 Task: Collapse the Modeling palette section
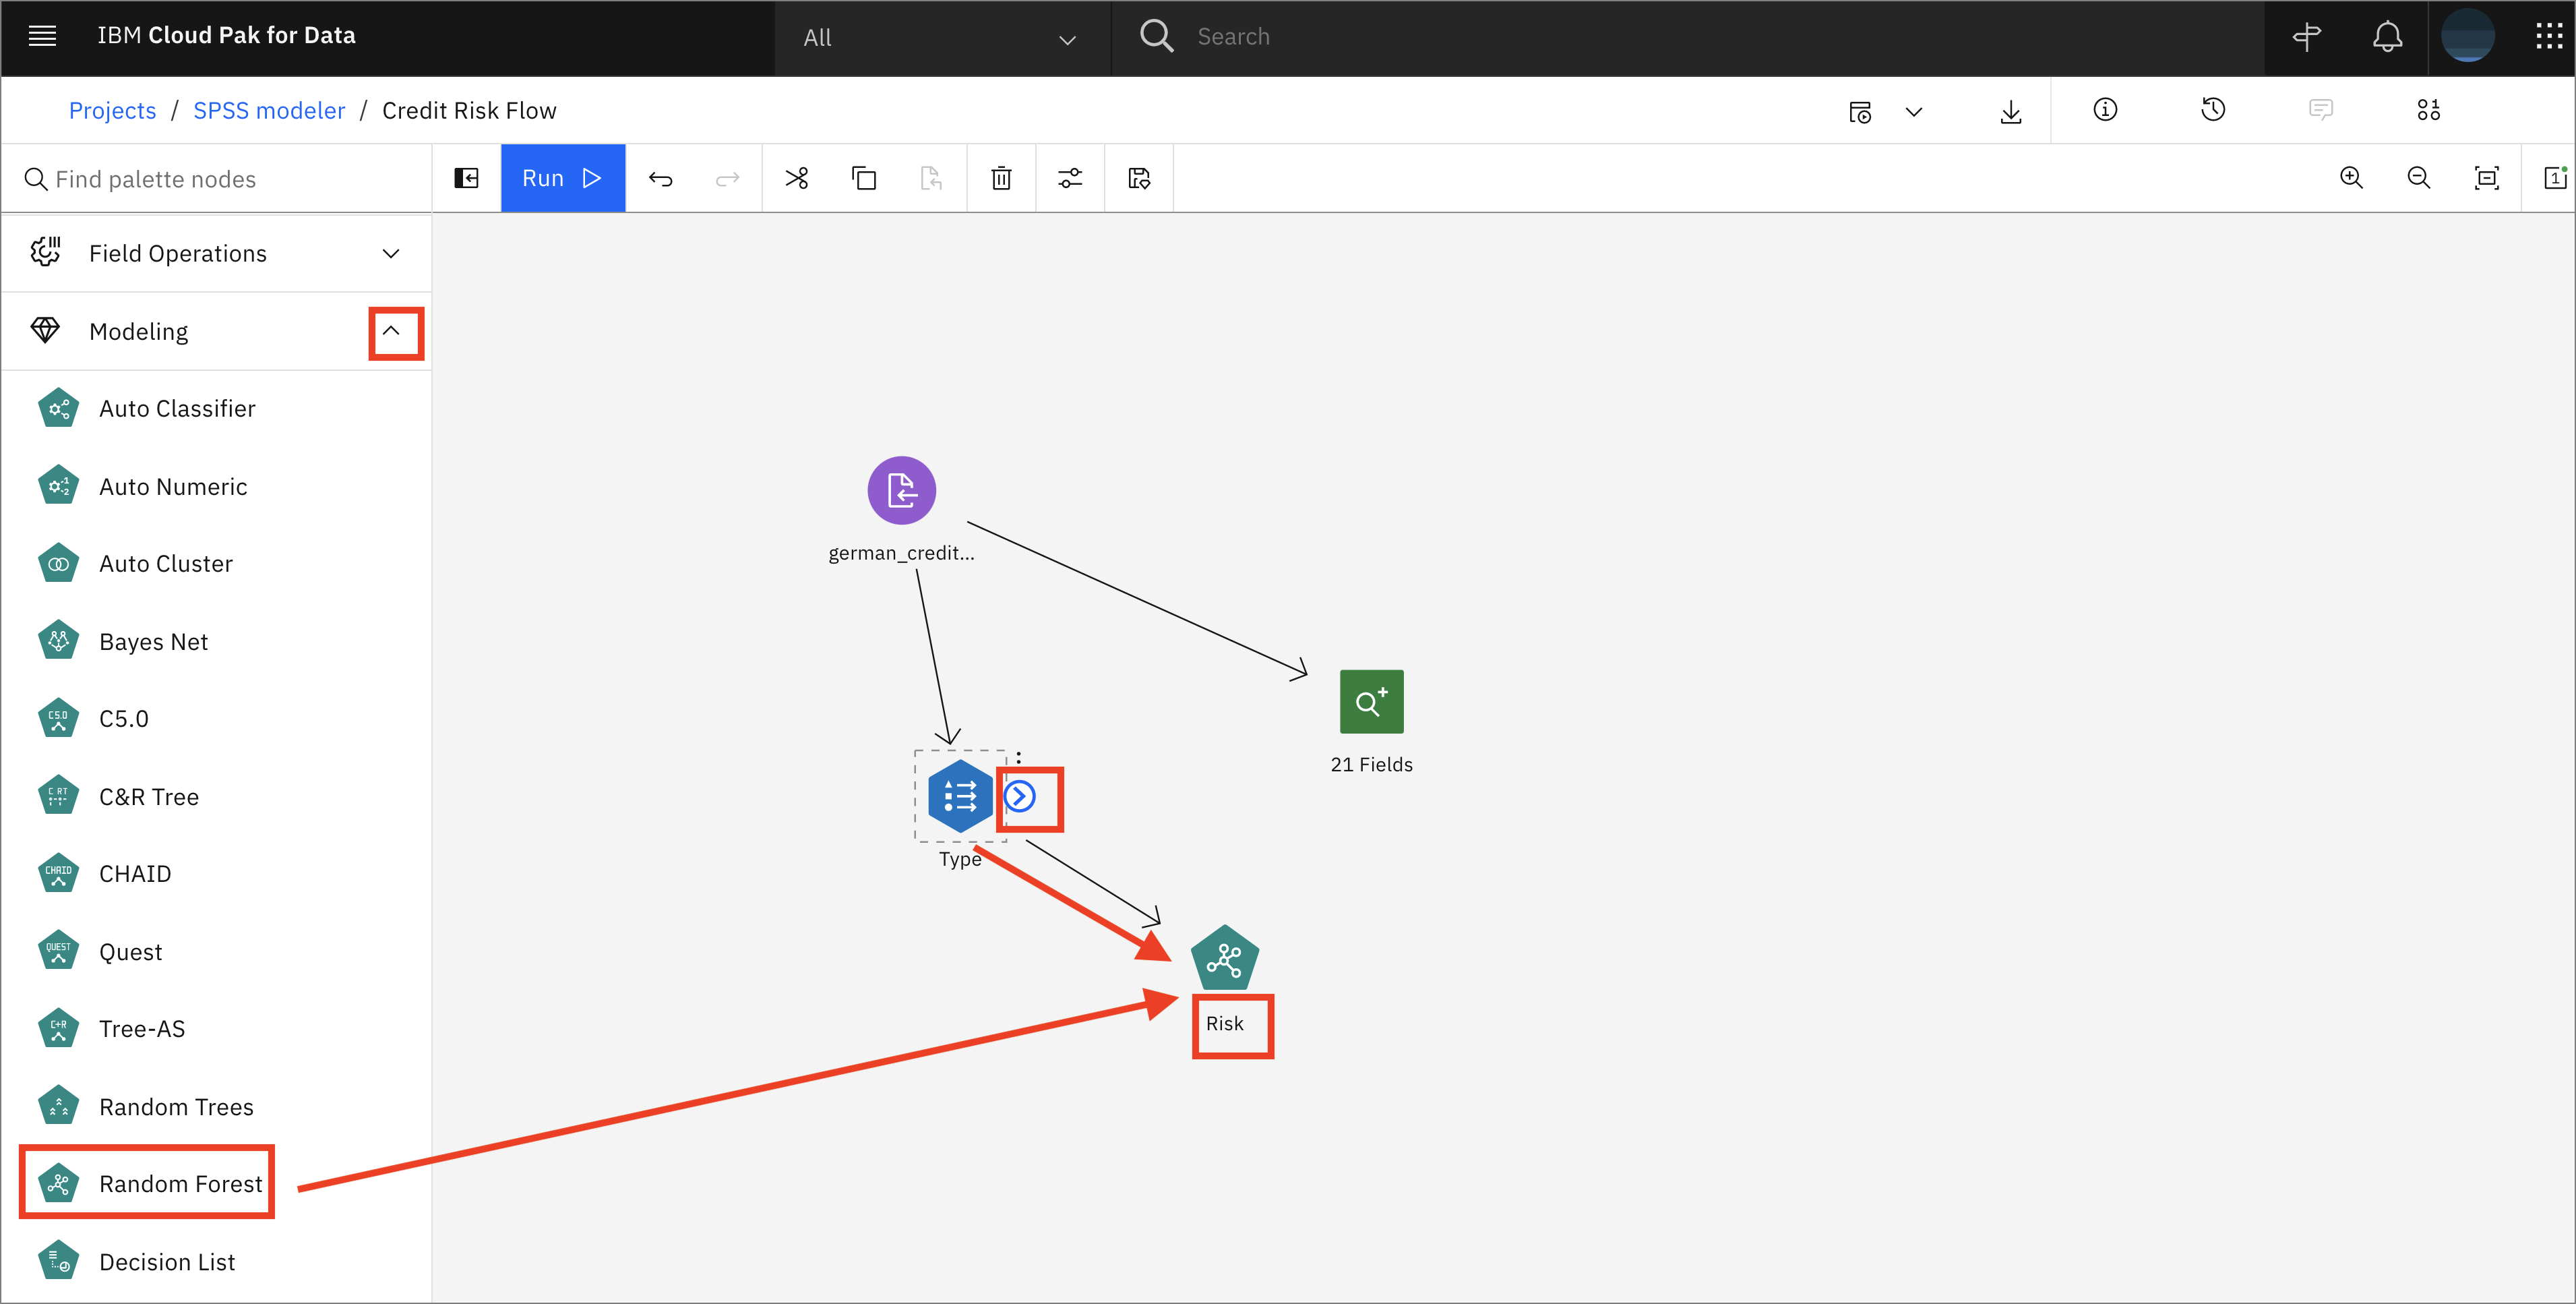tap(392, 331)
